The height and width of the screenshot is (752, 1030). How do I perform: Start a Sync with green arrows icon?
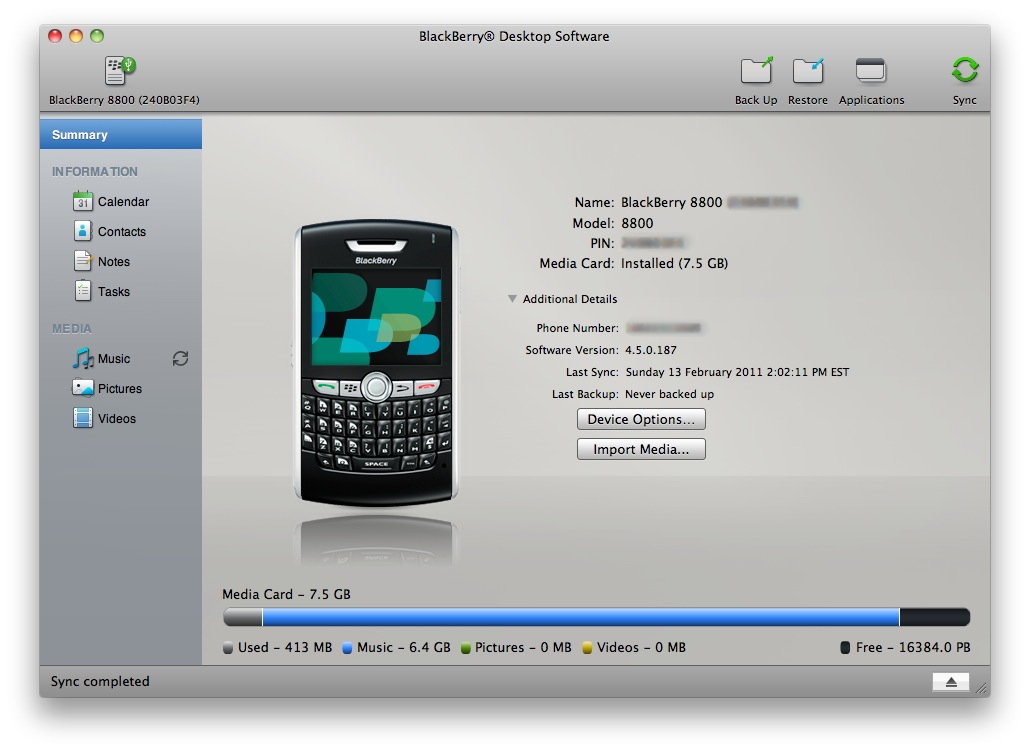point(964,70)
